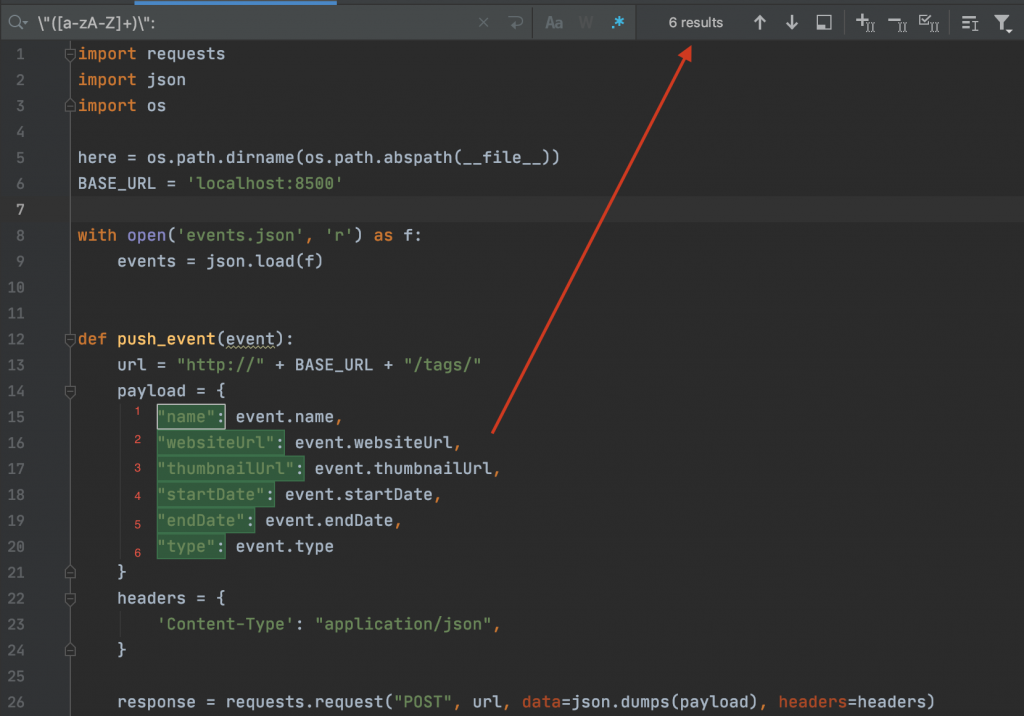
Task: Collapse the payload dict at line 14
Action: tap(70, 391)
